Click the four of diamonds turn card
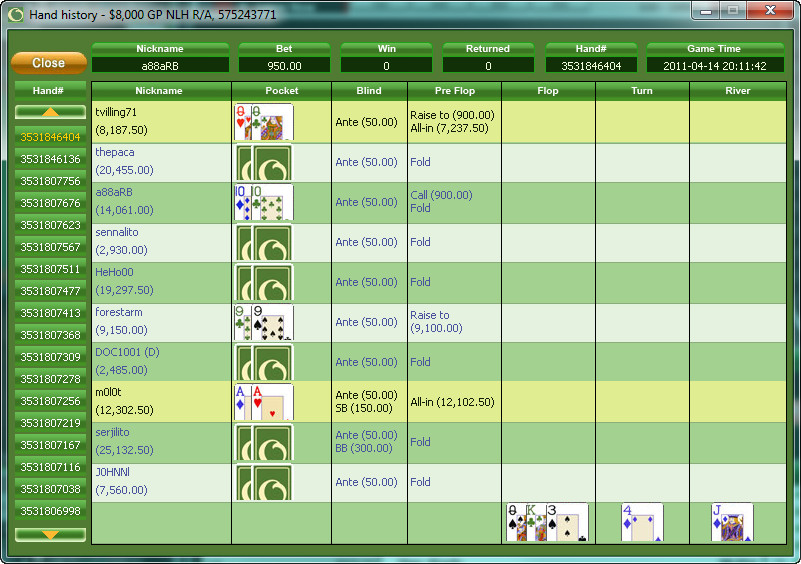 tap(642, 522)
